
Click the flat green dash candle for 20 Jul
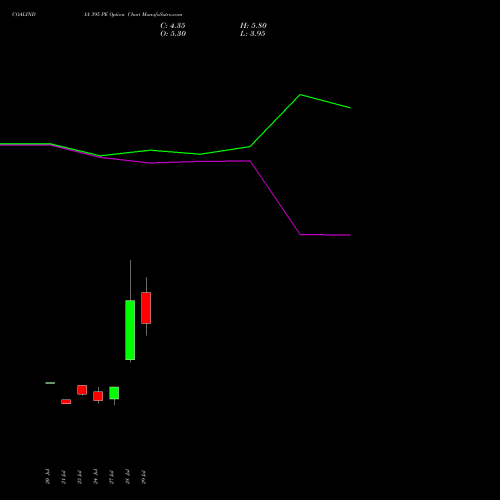click(x=50, y=383)
